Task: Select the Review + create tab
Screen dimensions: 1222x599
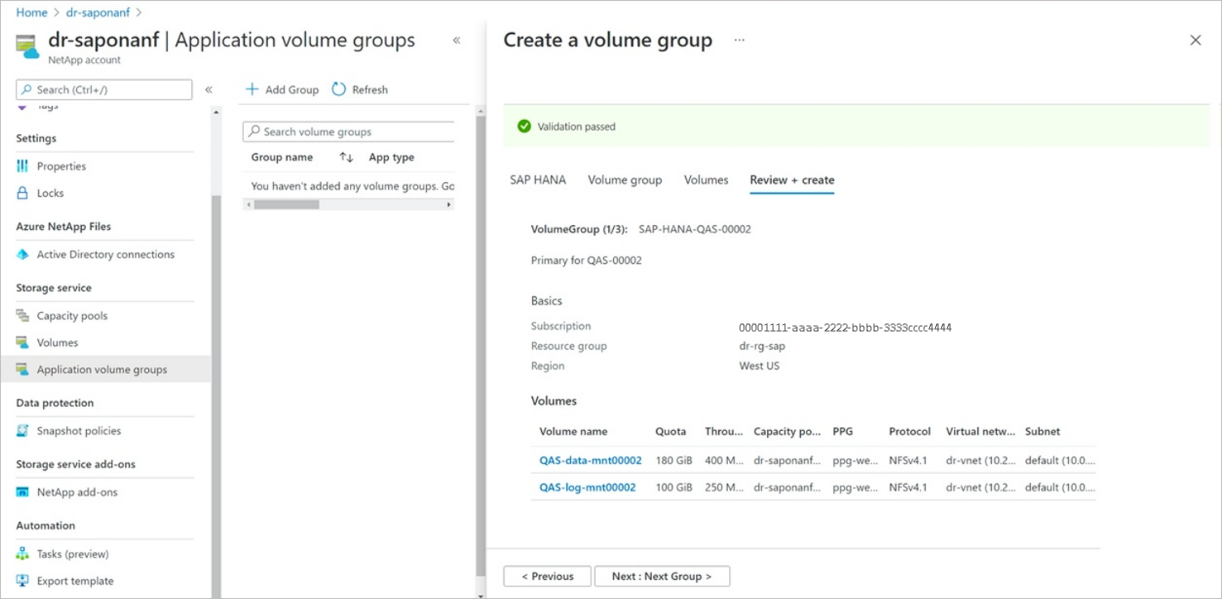Action: tap(792, 180)
